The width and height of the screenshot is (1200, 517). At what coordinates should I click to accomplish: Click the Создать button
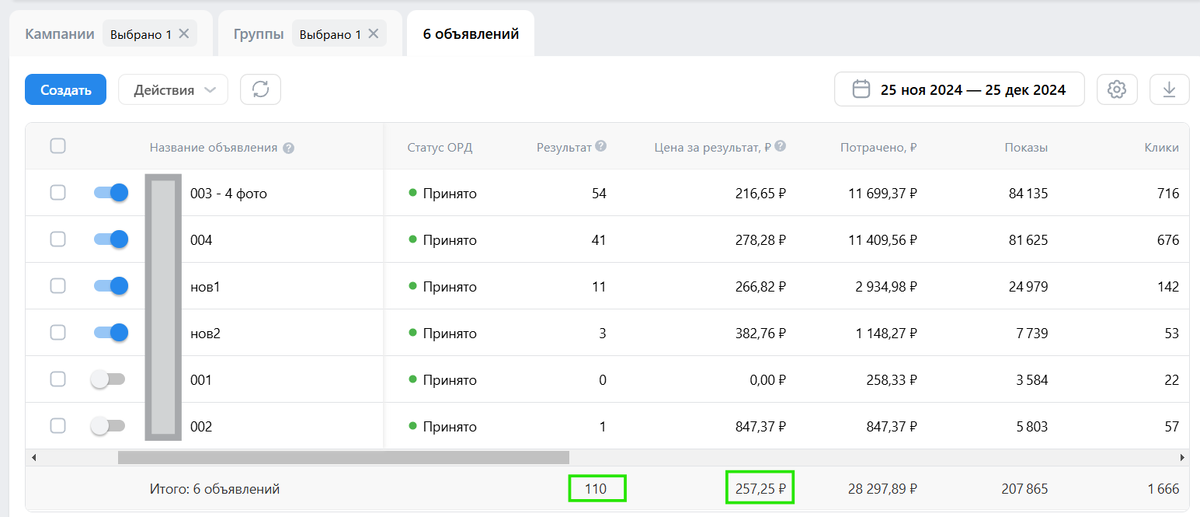(x=66, y=89)
